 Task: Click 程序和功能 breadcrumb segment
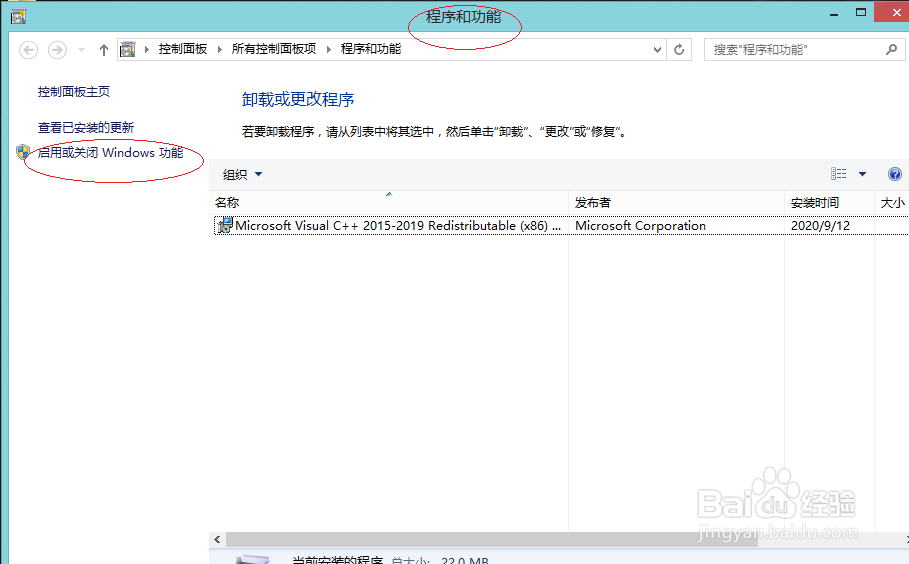tap(371, 49)
